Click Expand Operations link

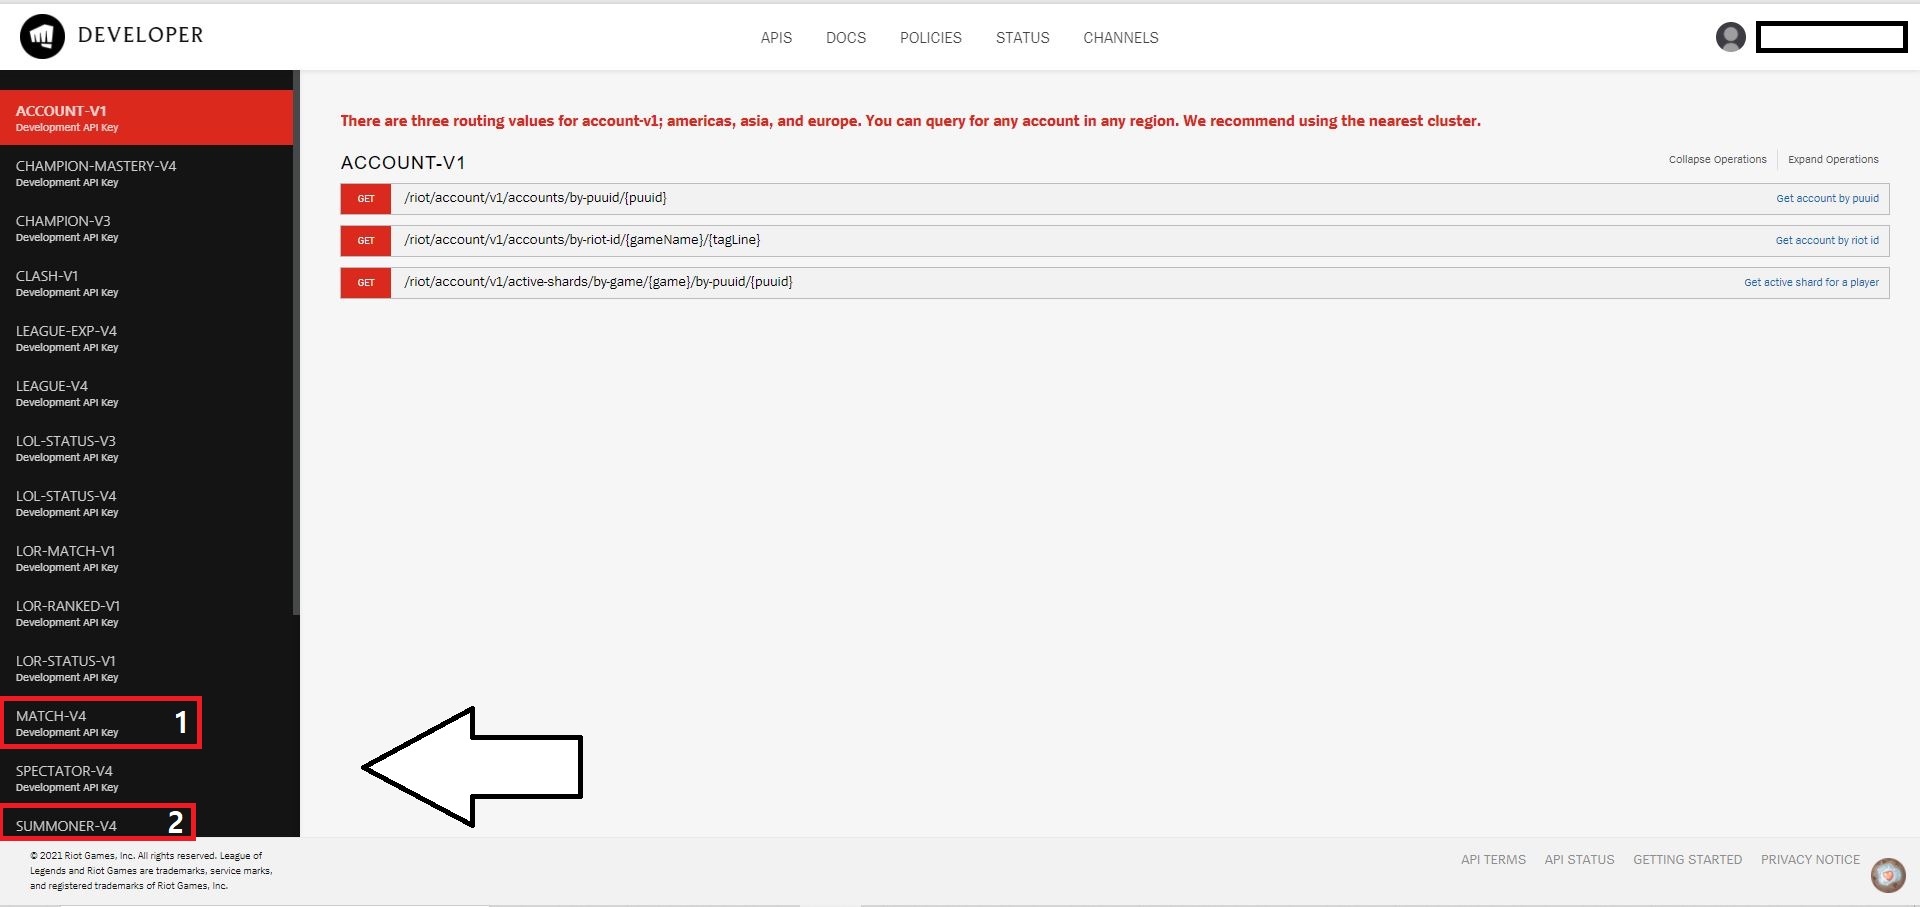[x=1833, y=160]
